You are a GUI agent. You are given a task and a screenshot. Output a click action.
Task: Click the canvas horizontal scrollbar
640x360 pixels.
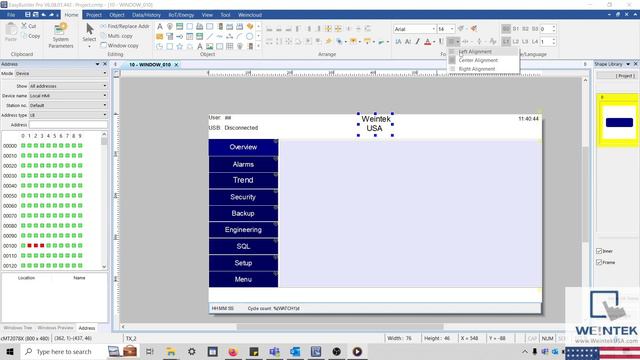[340, 327]
